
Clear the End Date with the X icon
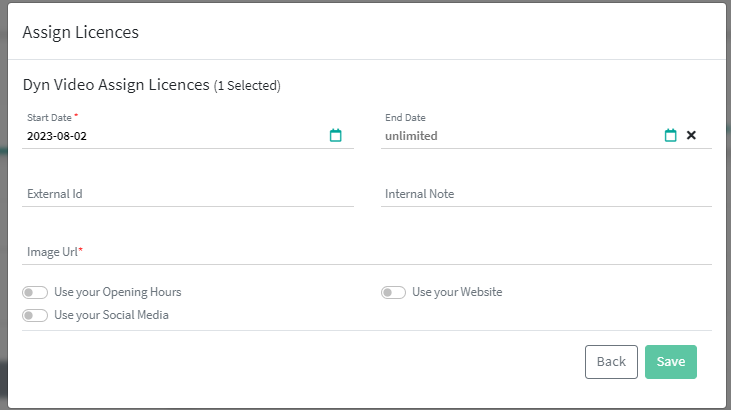(691, 136)
